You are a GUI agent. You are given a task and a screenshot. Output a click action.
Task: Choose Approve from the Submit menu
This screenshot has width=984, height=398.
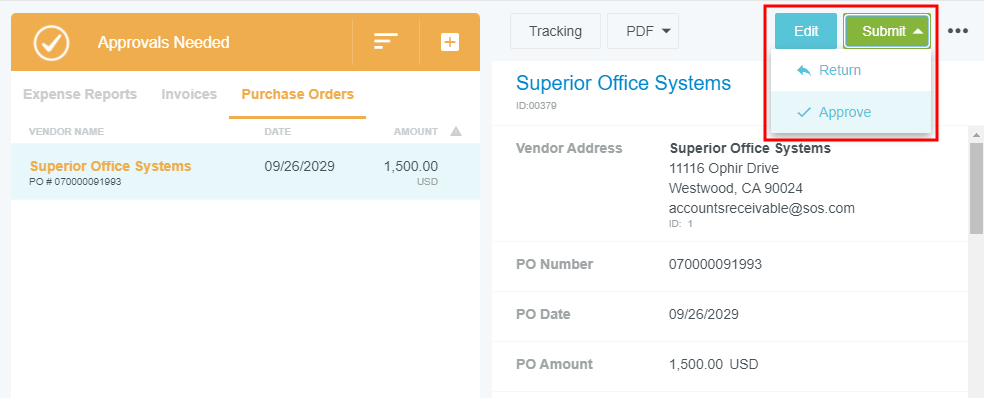pyautogui.click(x=850, y=112)
